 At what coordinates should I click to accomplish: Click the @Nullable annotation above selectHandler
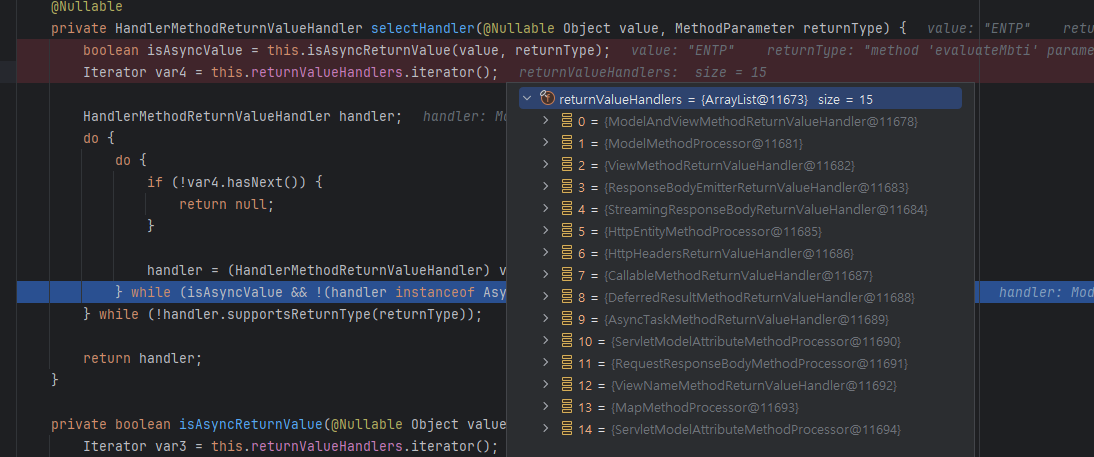pyautogui.click(x=87, y=8)
